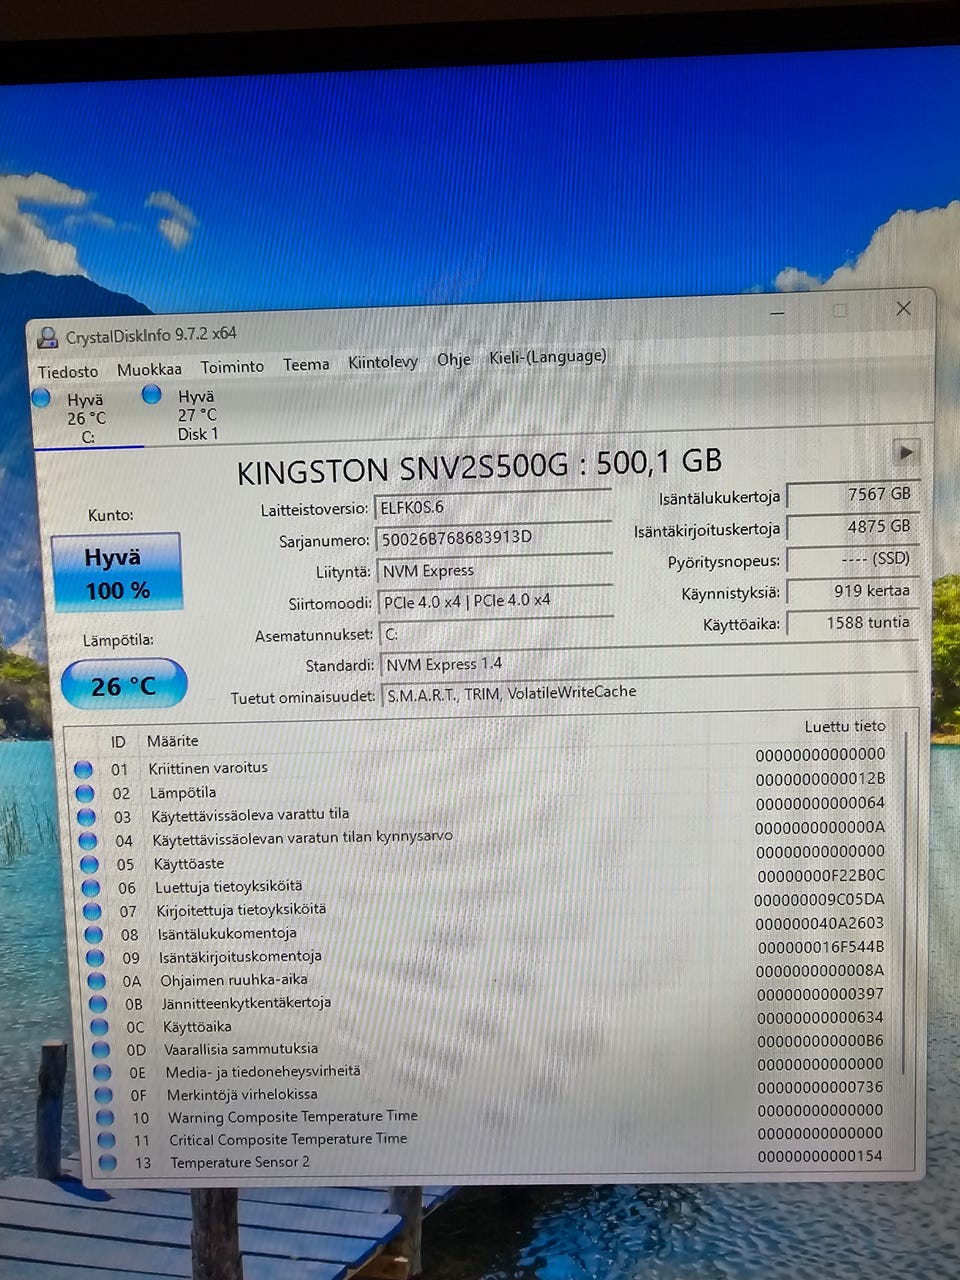
Task: Open the Toiminto menu
Action: coord(232,367)
